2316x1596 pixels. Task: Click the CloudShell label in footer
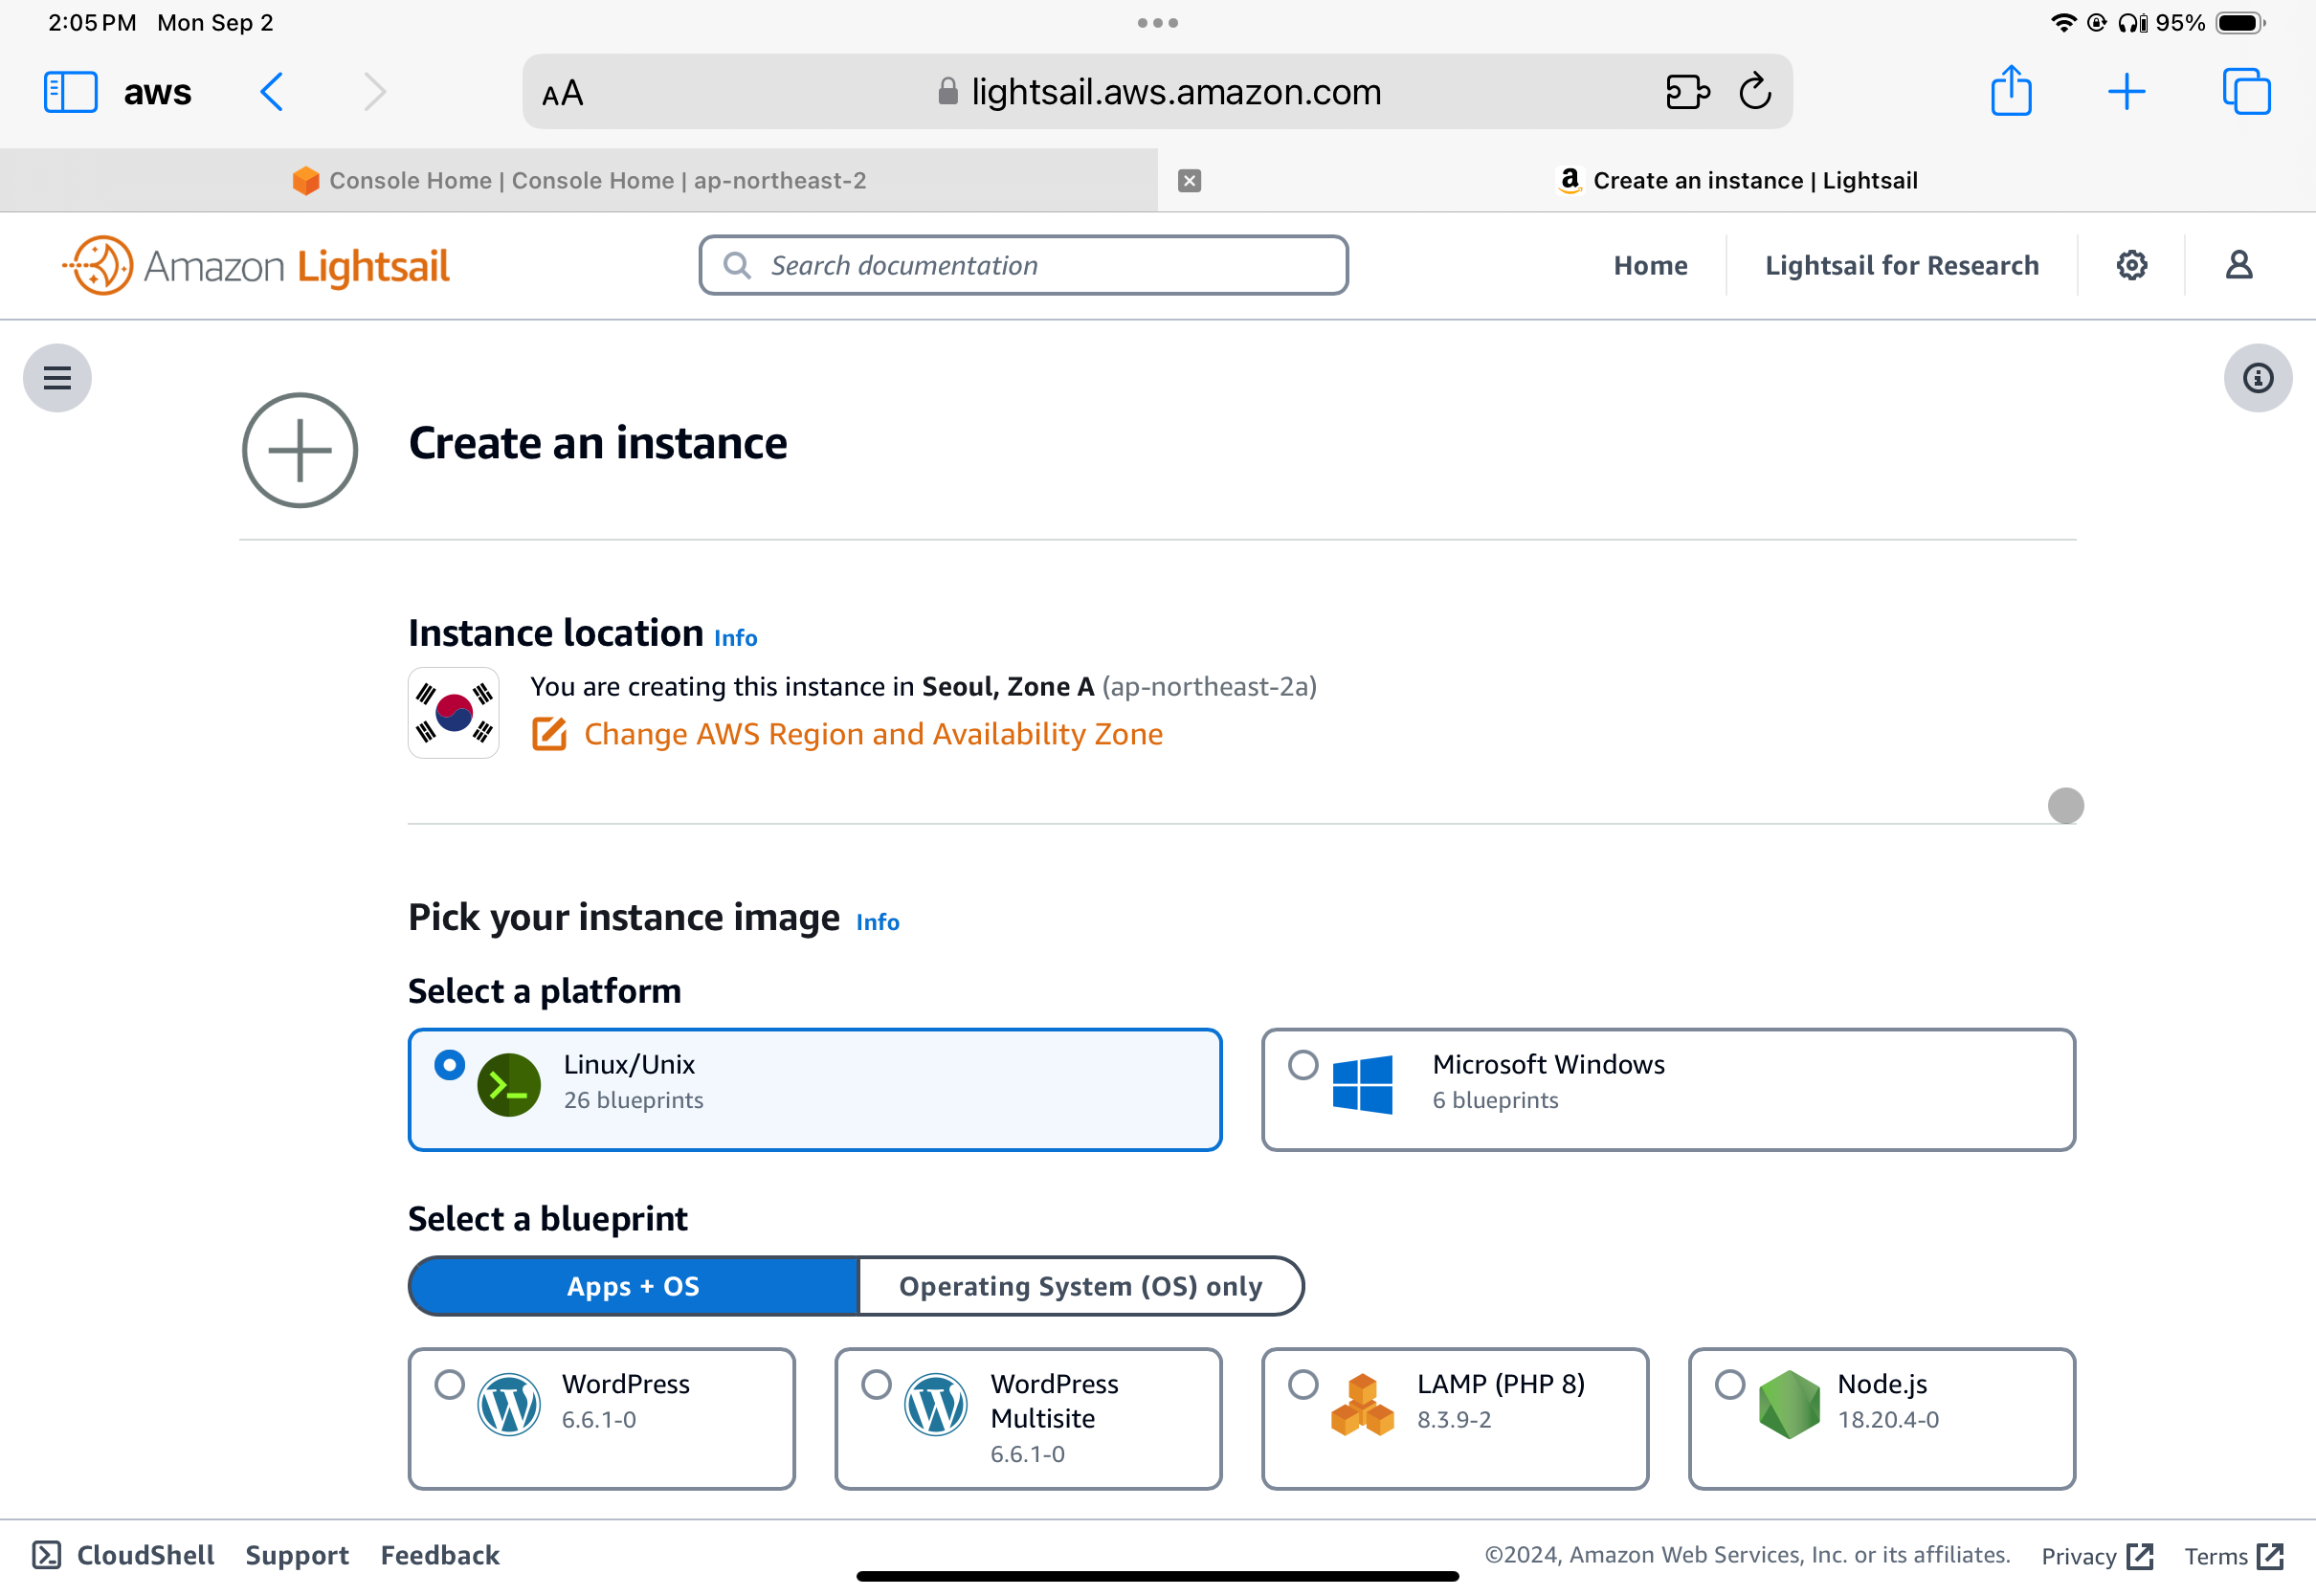(146, 1555)
